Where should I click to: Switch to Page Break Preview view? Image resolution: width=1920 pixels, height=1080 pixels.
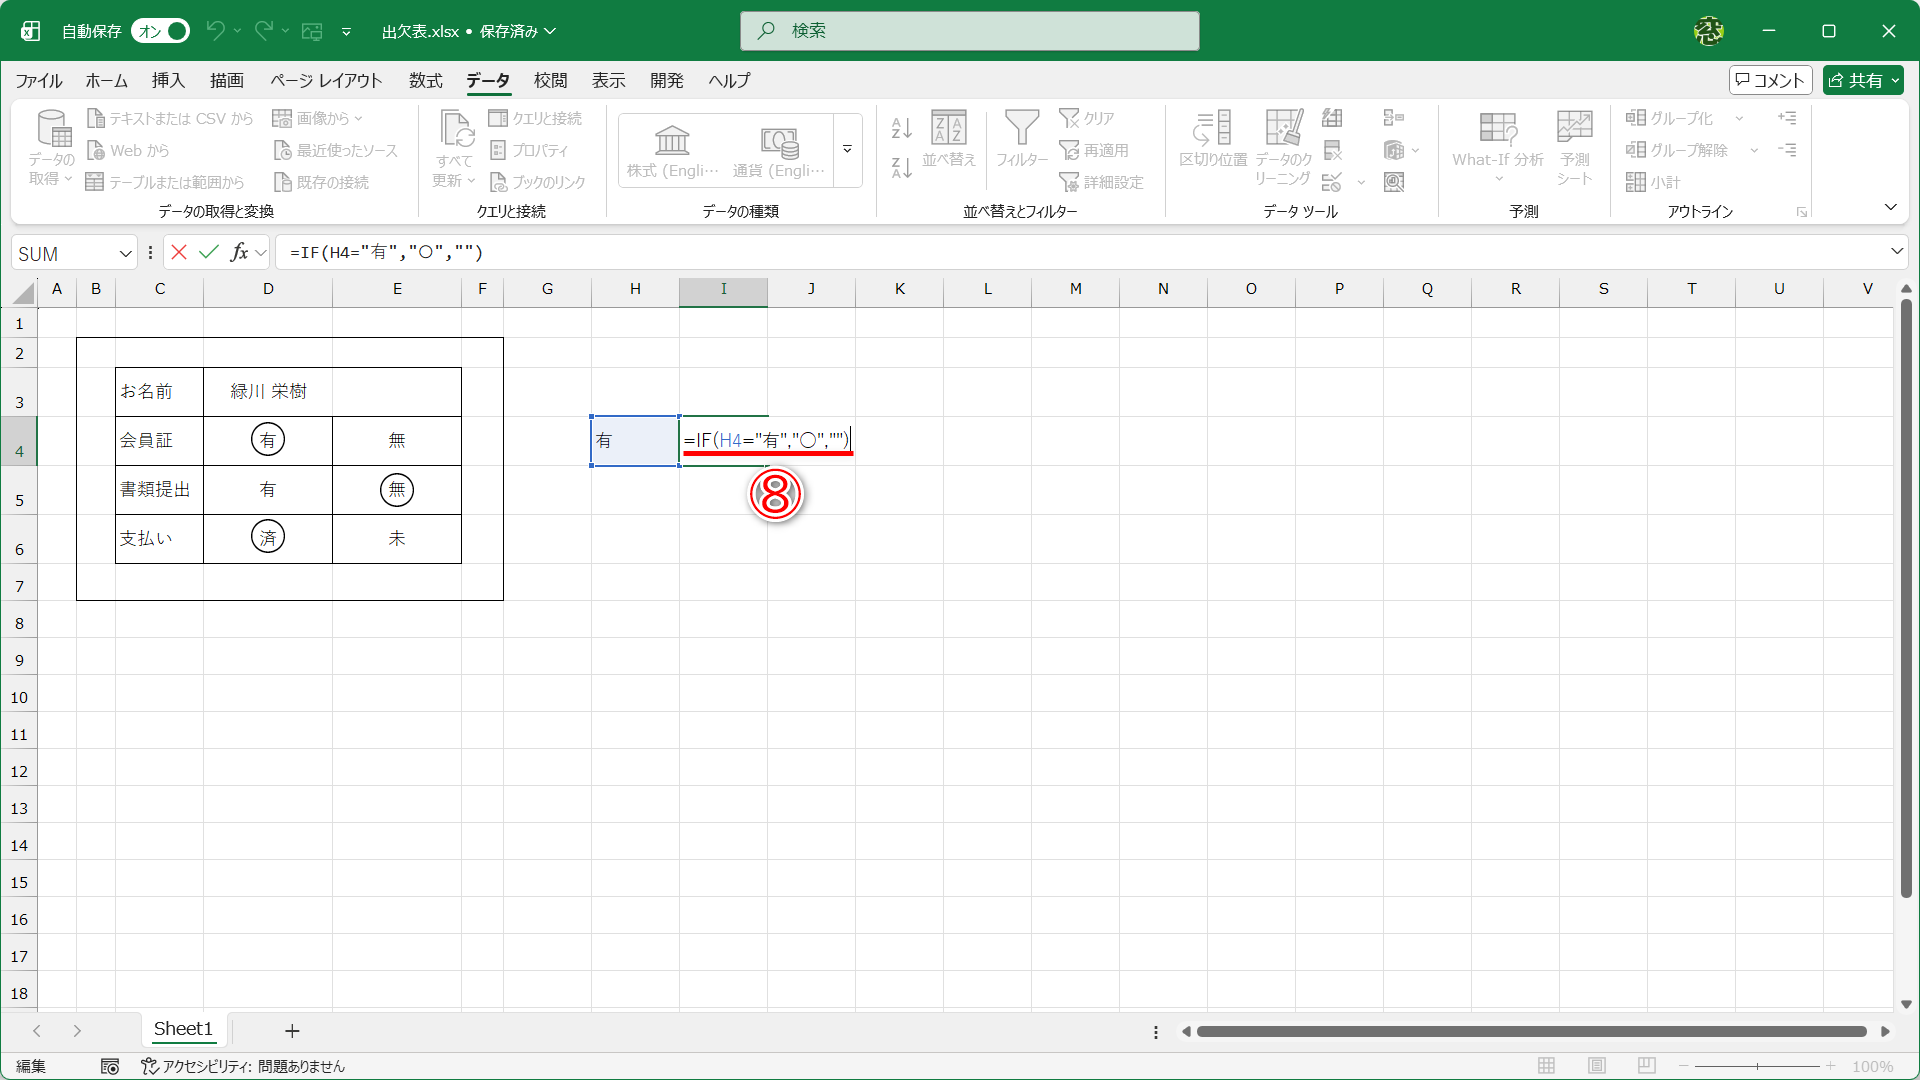point(1647,1066)
